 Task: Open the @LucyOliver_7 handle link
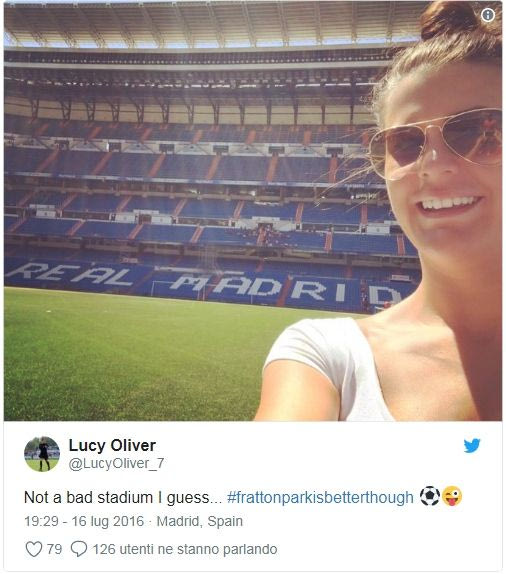tap(116, 463)
